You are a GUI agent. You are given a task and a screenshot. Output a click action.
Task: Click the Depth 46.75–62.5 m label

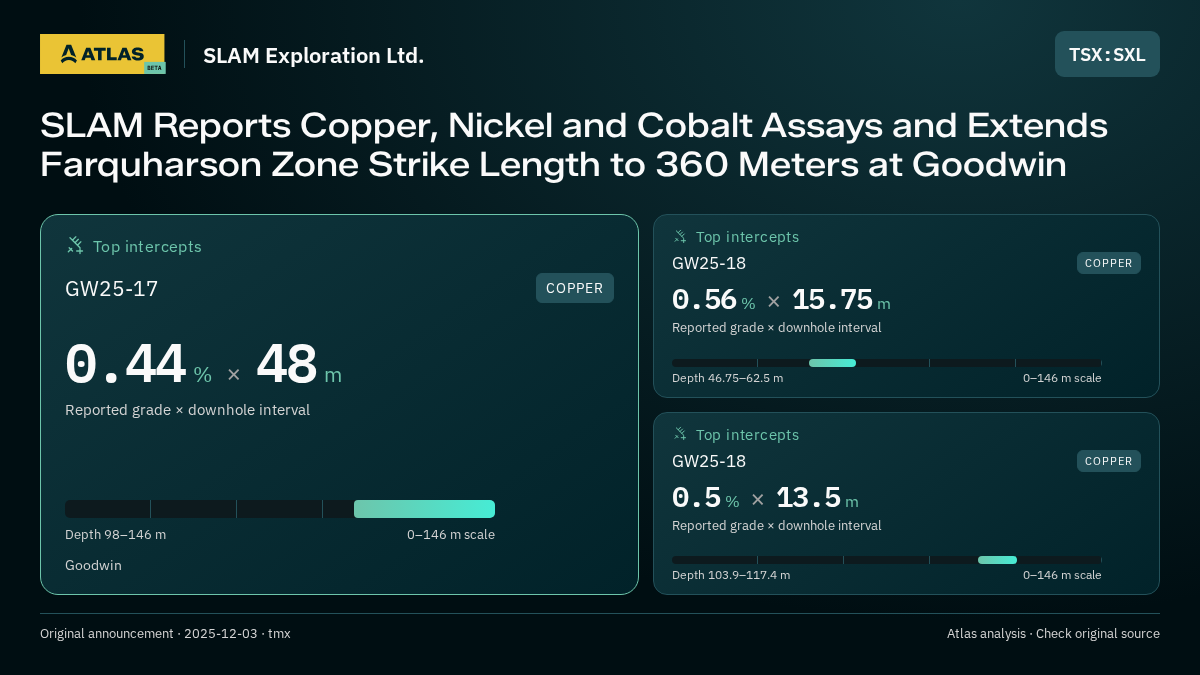(727, 378)
